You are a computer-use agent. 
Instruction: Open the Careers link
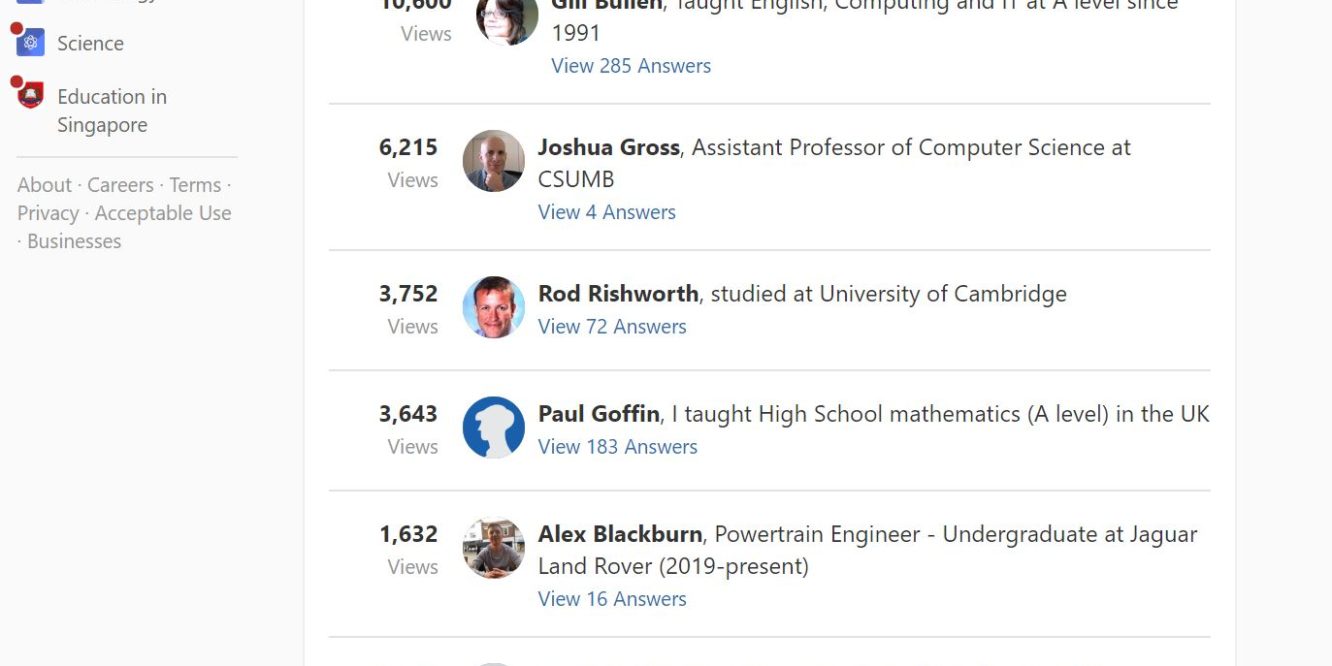click(x=119, y=184)
